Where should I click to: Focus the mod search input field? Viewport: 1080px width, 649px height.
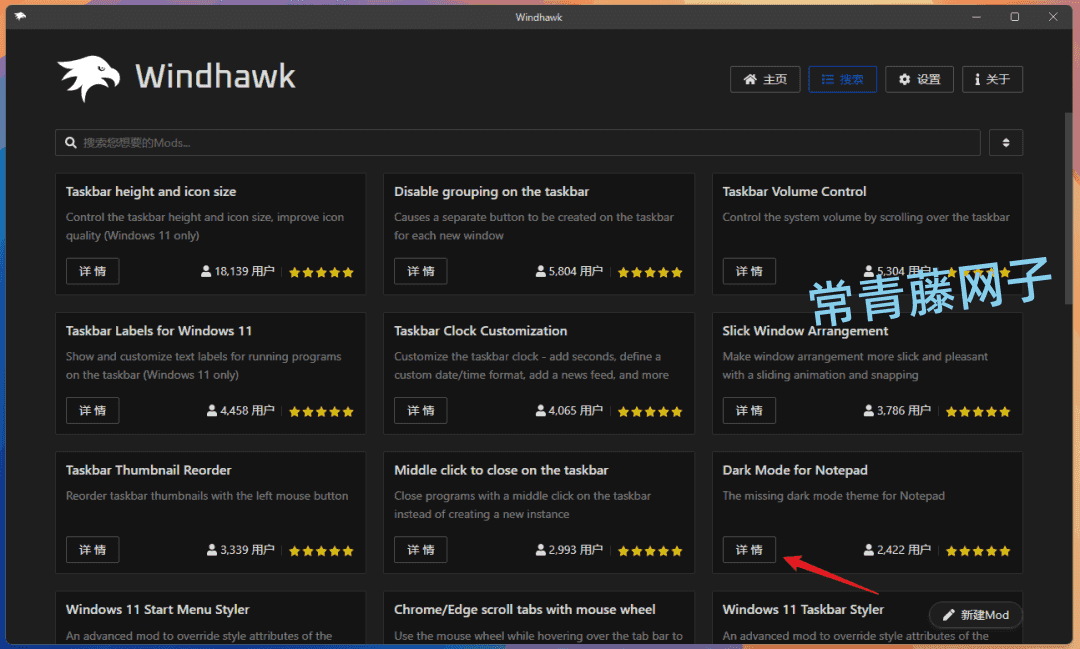pyautogui.click(x=518, y=143)
